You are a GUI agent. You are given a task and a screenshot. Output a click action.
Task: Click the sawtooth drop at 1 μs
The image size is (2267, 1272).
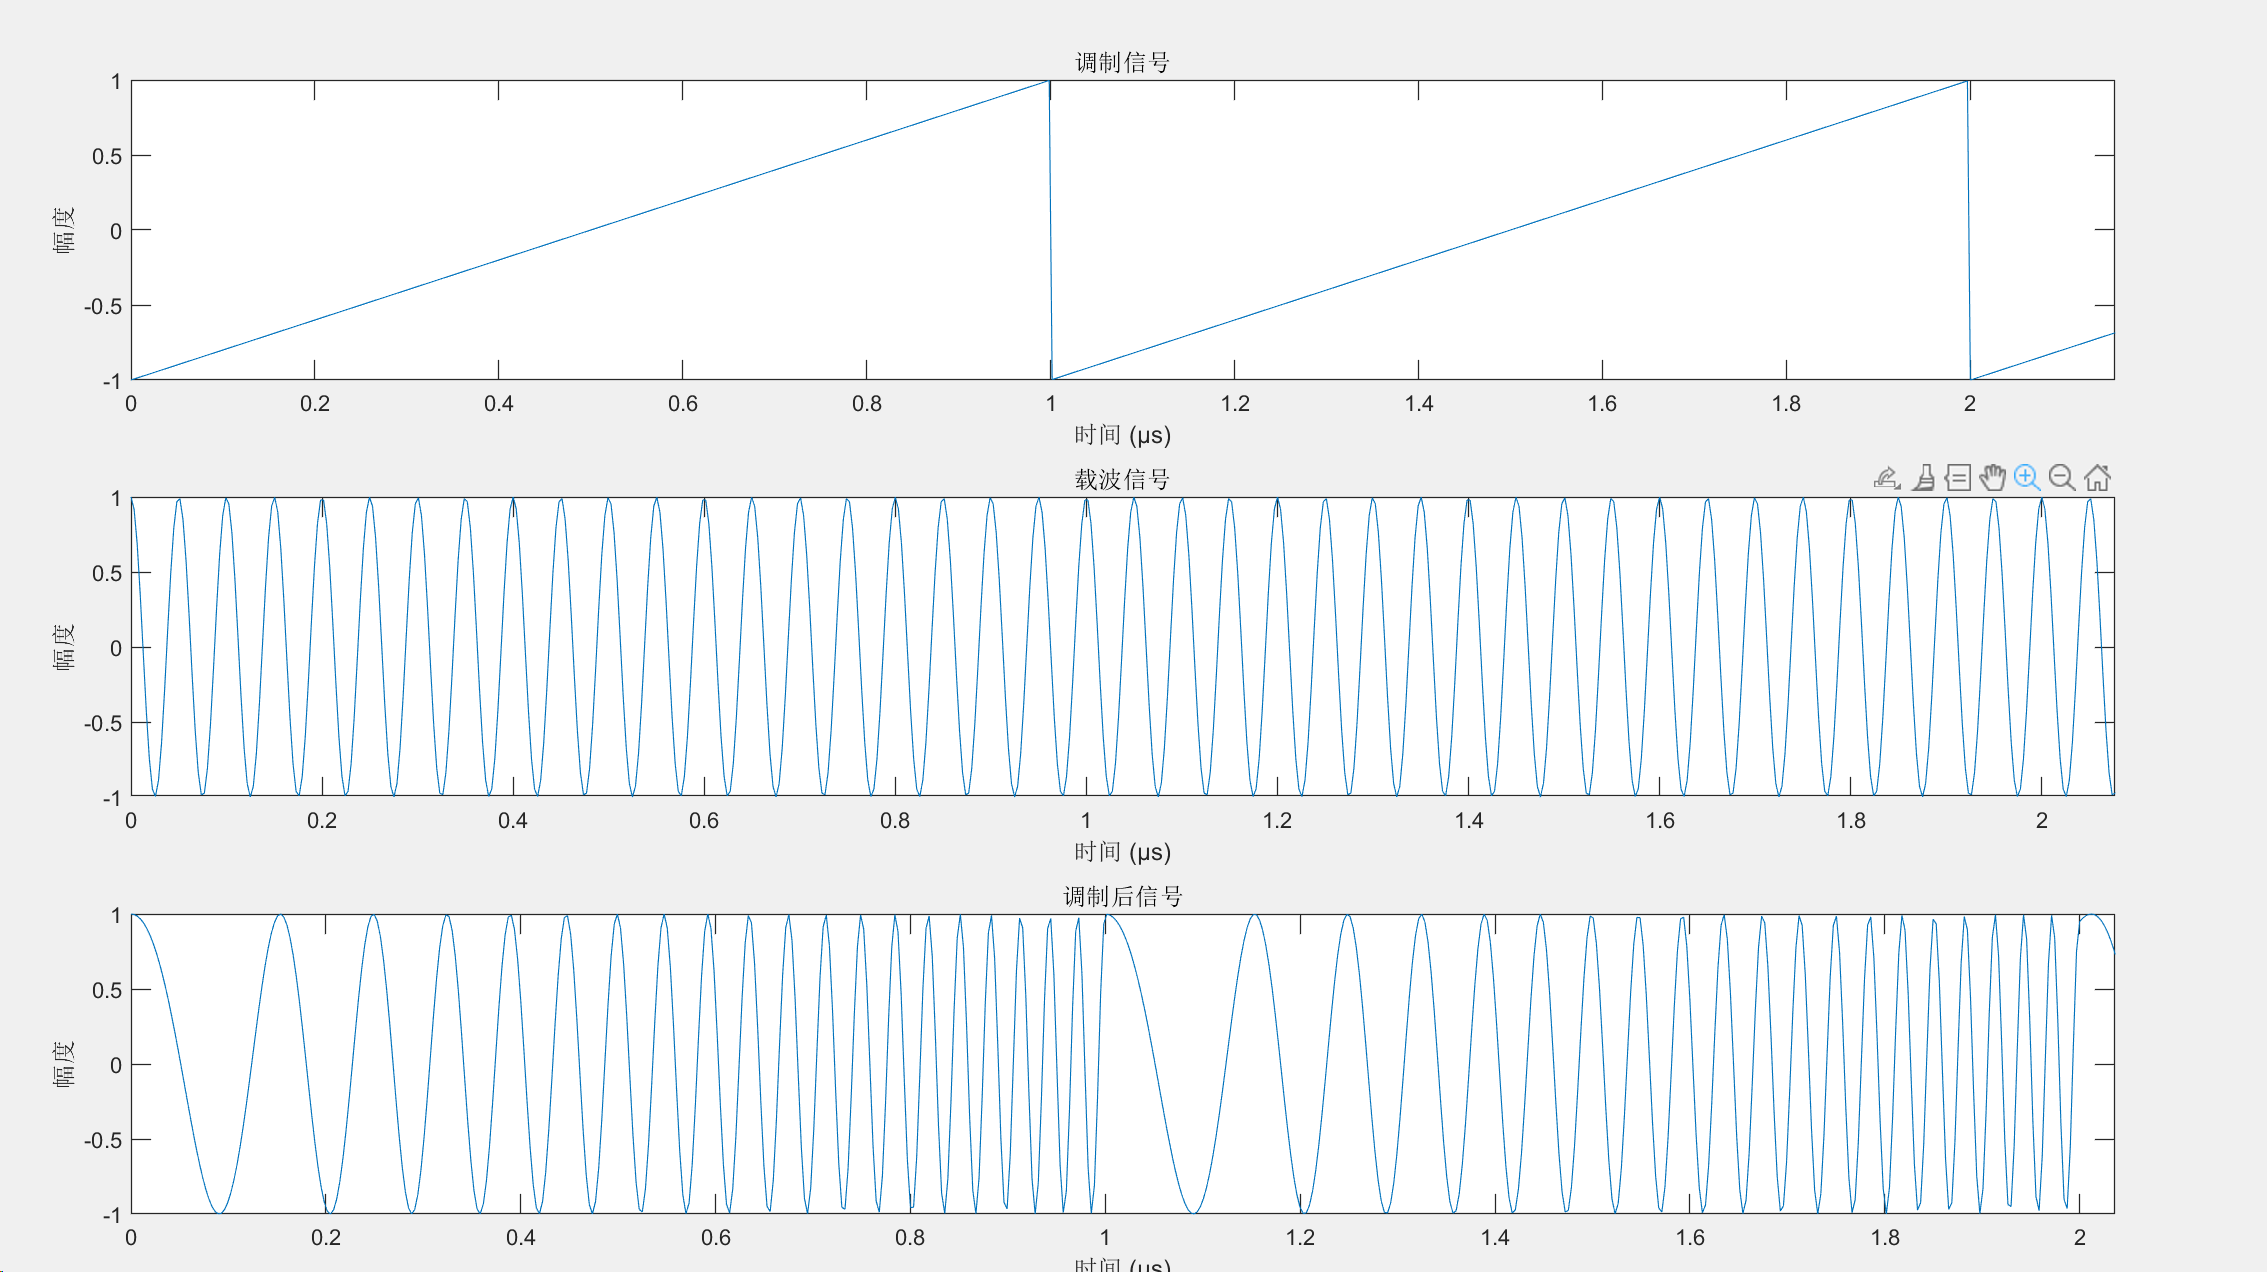[x=1050, y=230]
